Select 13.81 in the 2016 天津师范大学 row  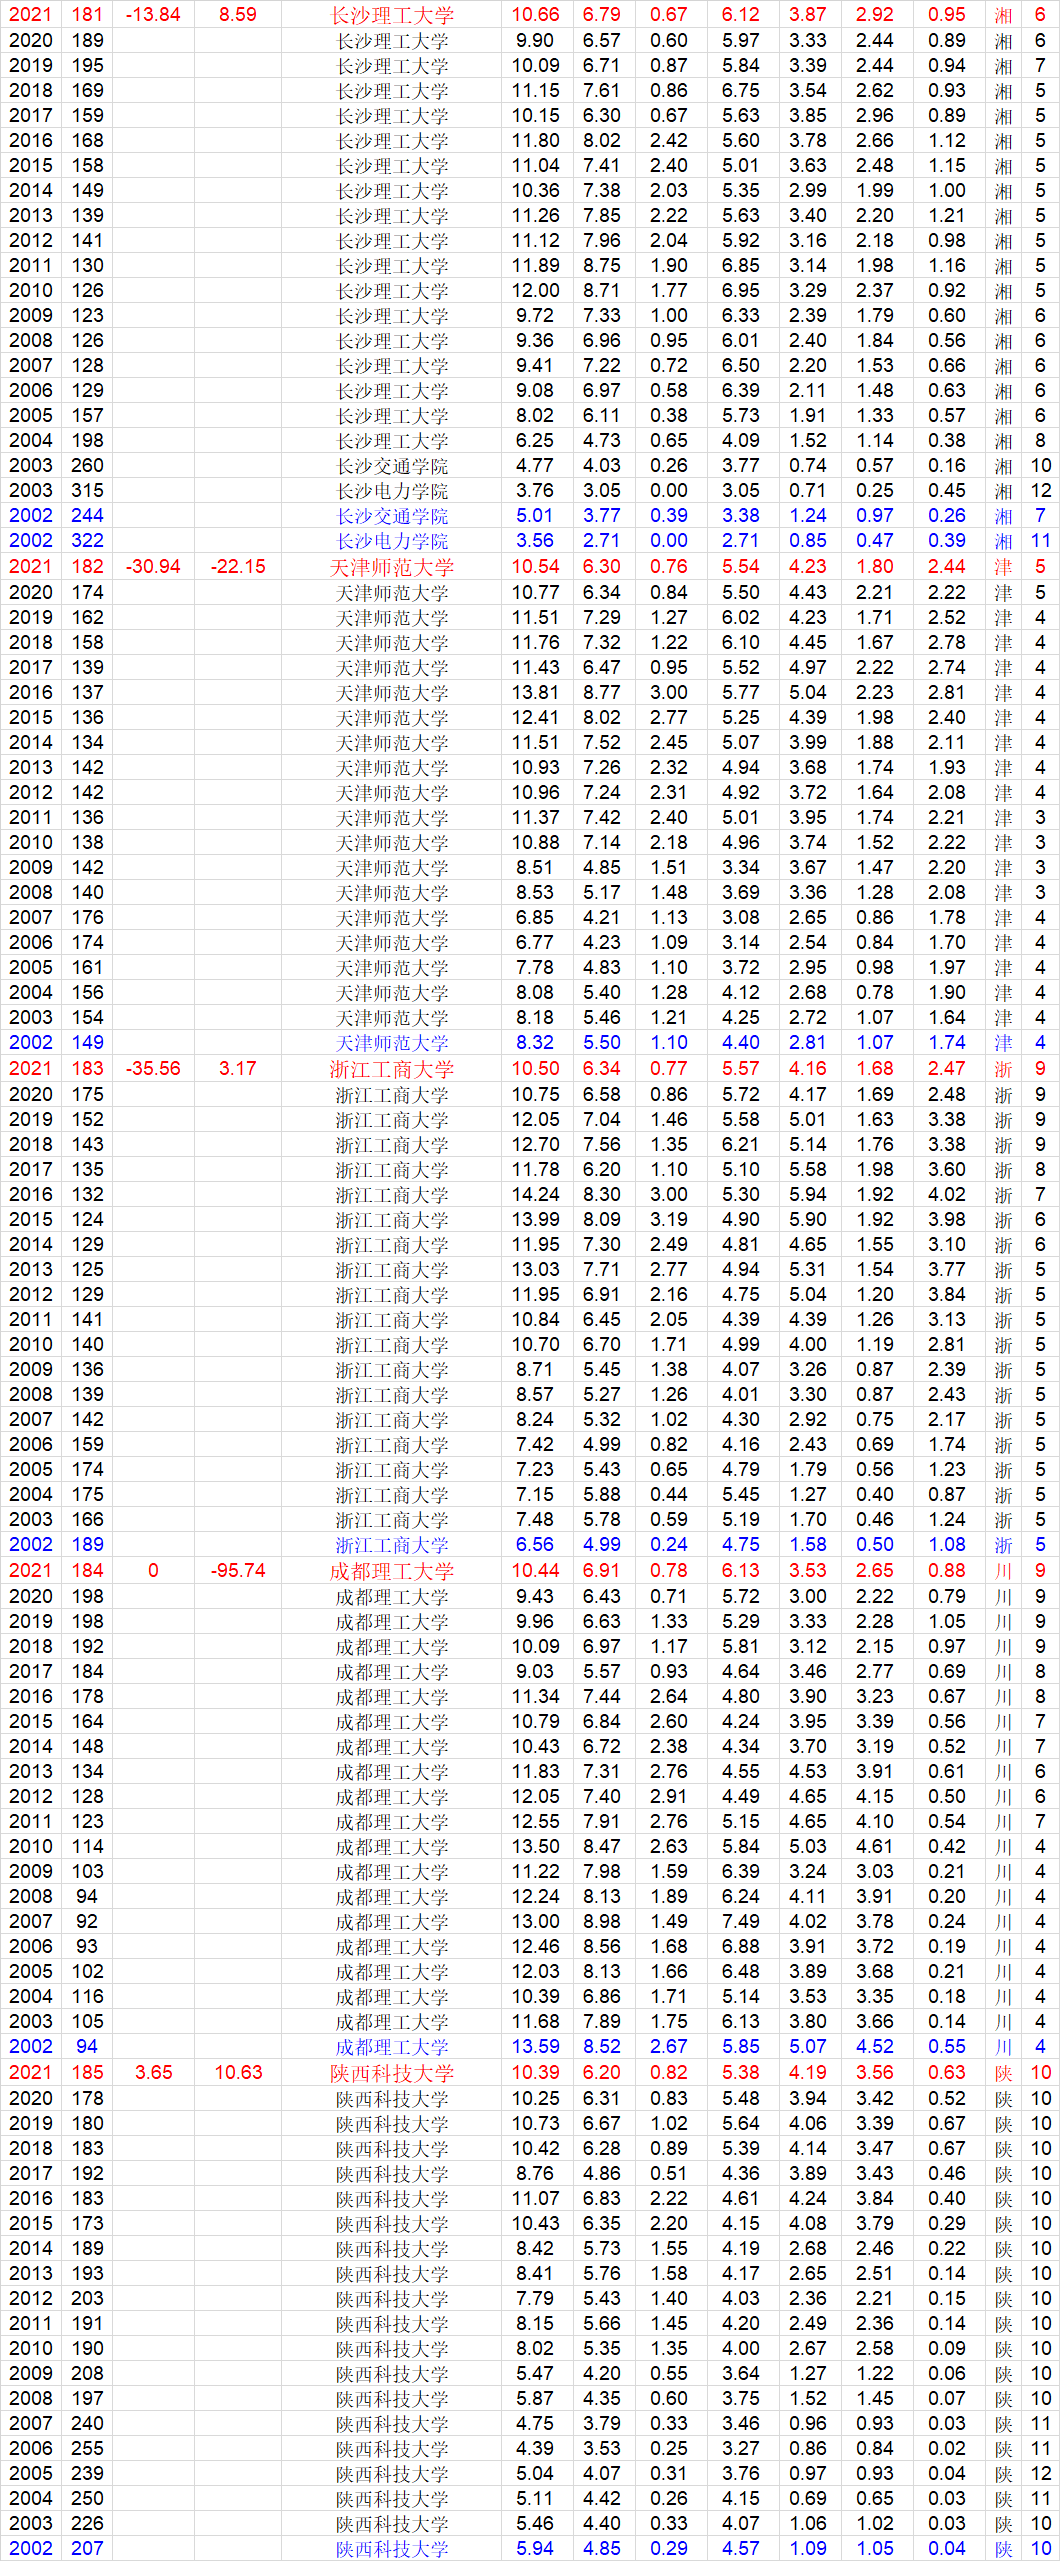535,693
